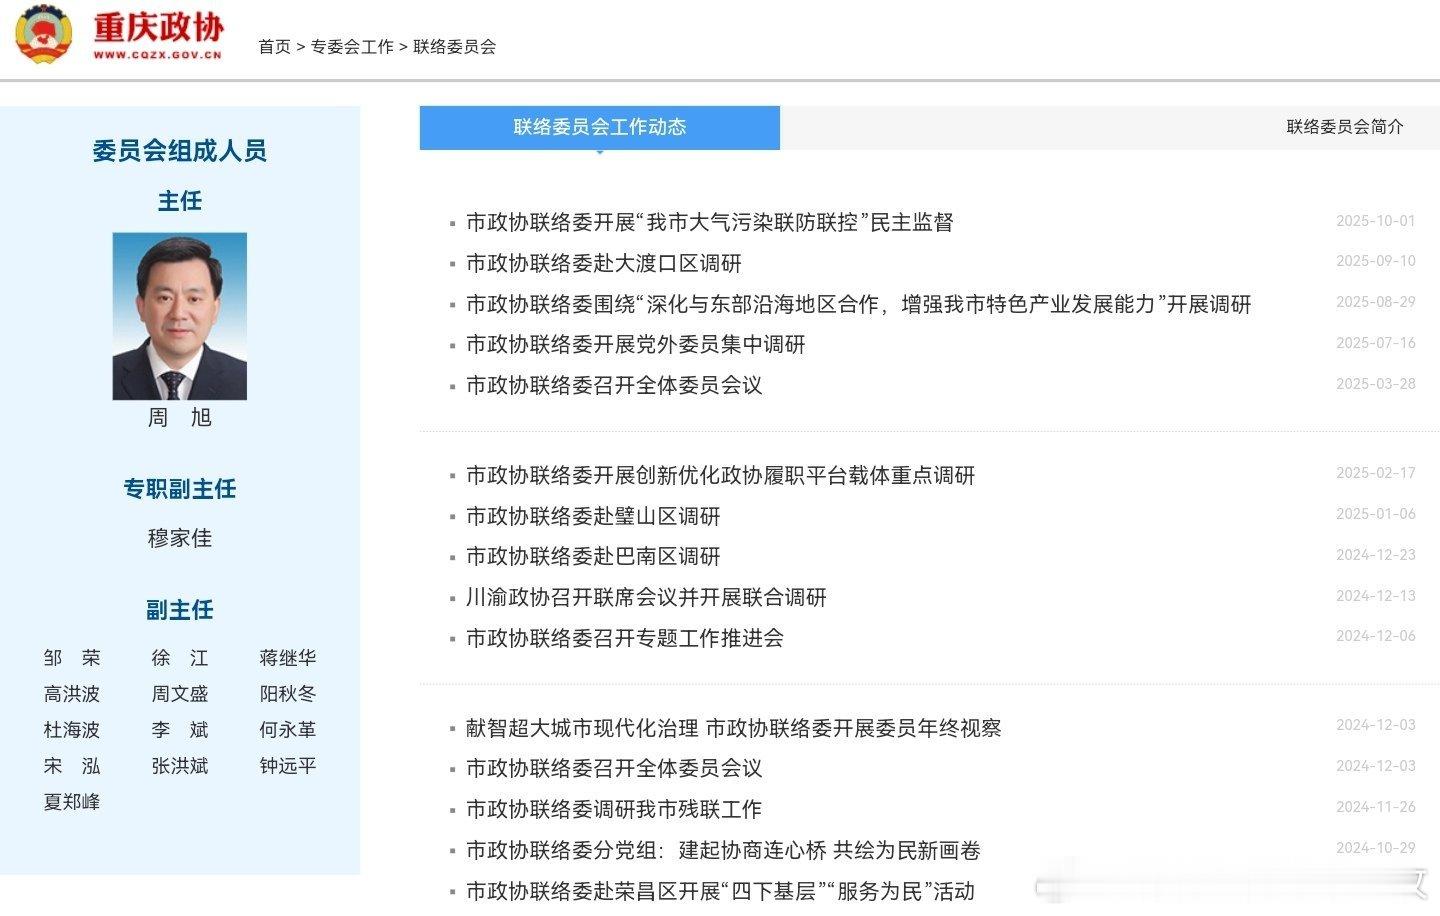Open article 市政协联络委赴巴南区调研
This screenshot has height=916, width=1440.
(x=593, y=557)
